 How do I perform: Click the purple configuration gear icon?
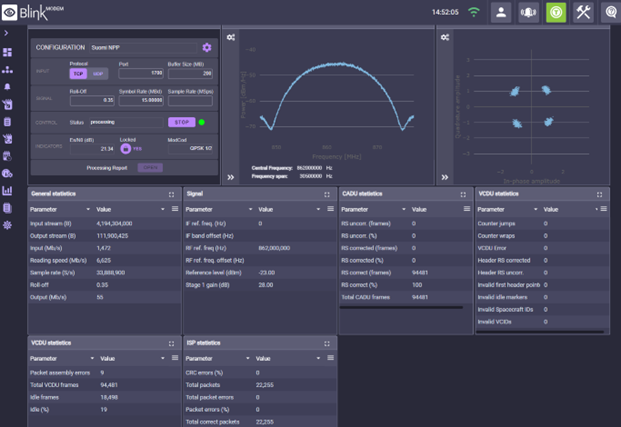pyautogui.click(x=207, y=48)
